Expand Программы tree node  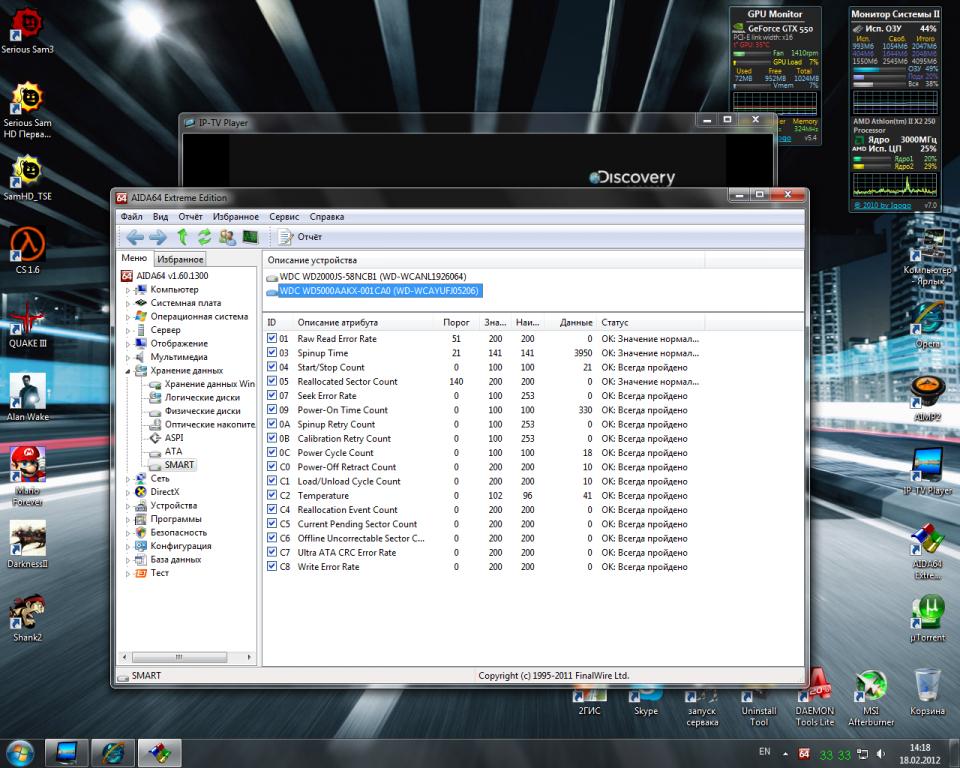point(128,519)
